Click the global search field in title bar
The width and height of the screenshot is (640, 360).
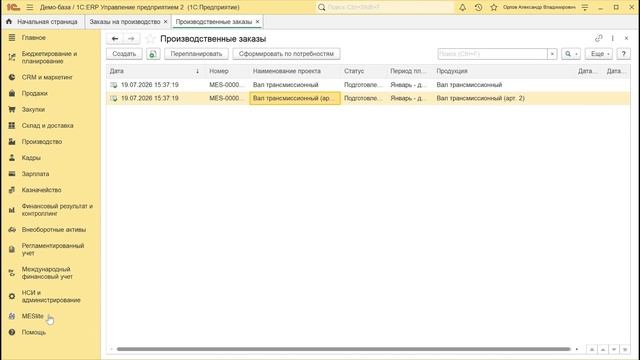(385, 7)
